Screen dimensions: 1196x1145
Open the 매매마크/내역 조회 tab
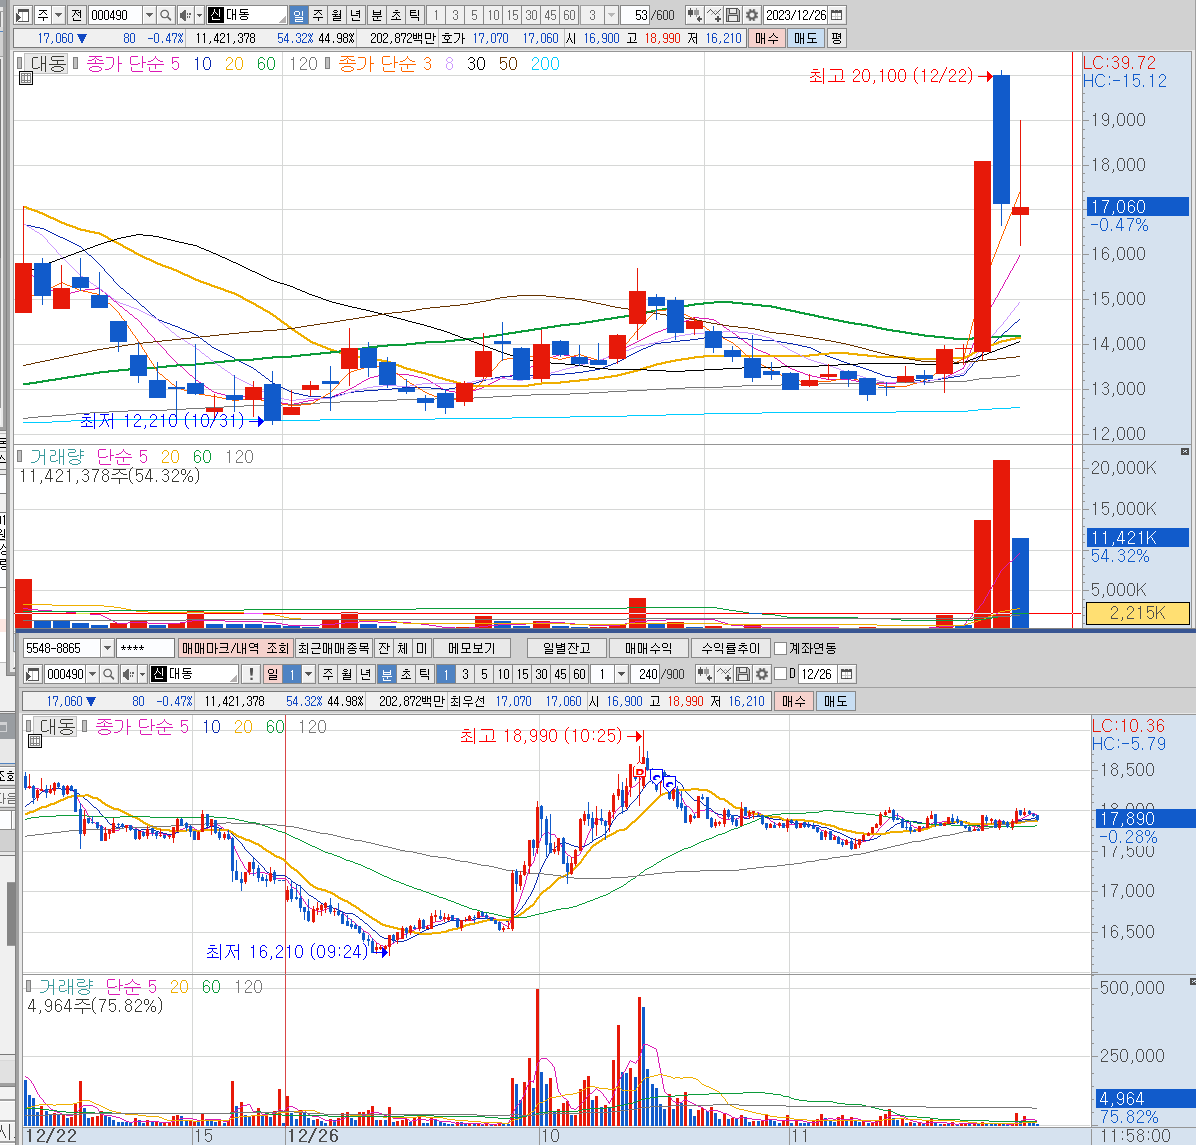pos(236,648)
